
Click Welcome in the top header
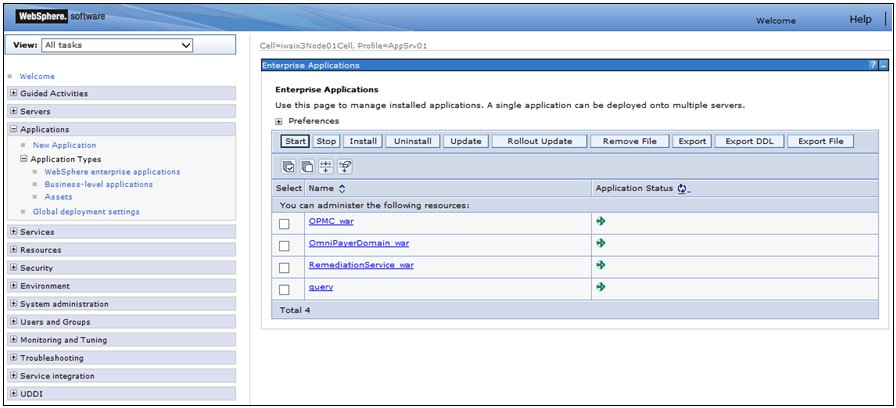pos(775,21)
